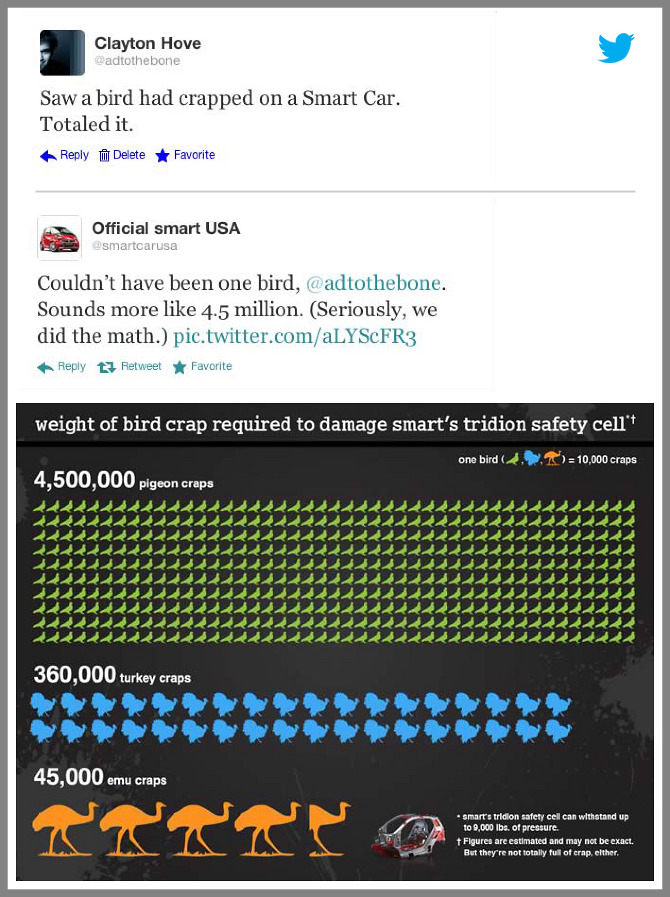Favorite Clayton Hove's tweet with the star
The image size is (670, 897).
click(185, 155)
